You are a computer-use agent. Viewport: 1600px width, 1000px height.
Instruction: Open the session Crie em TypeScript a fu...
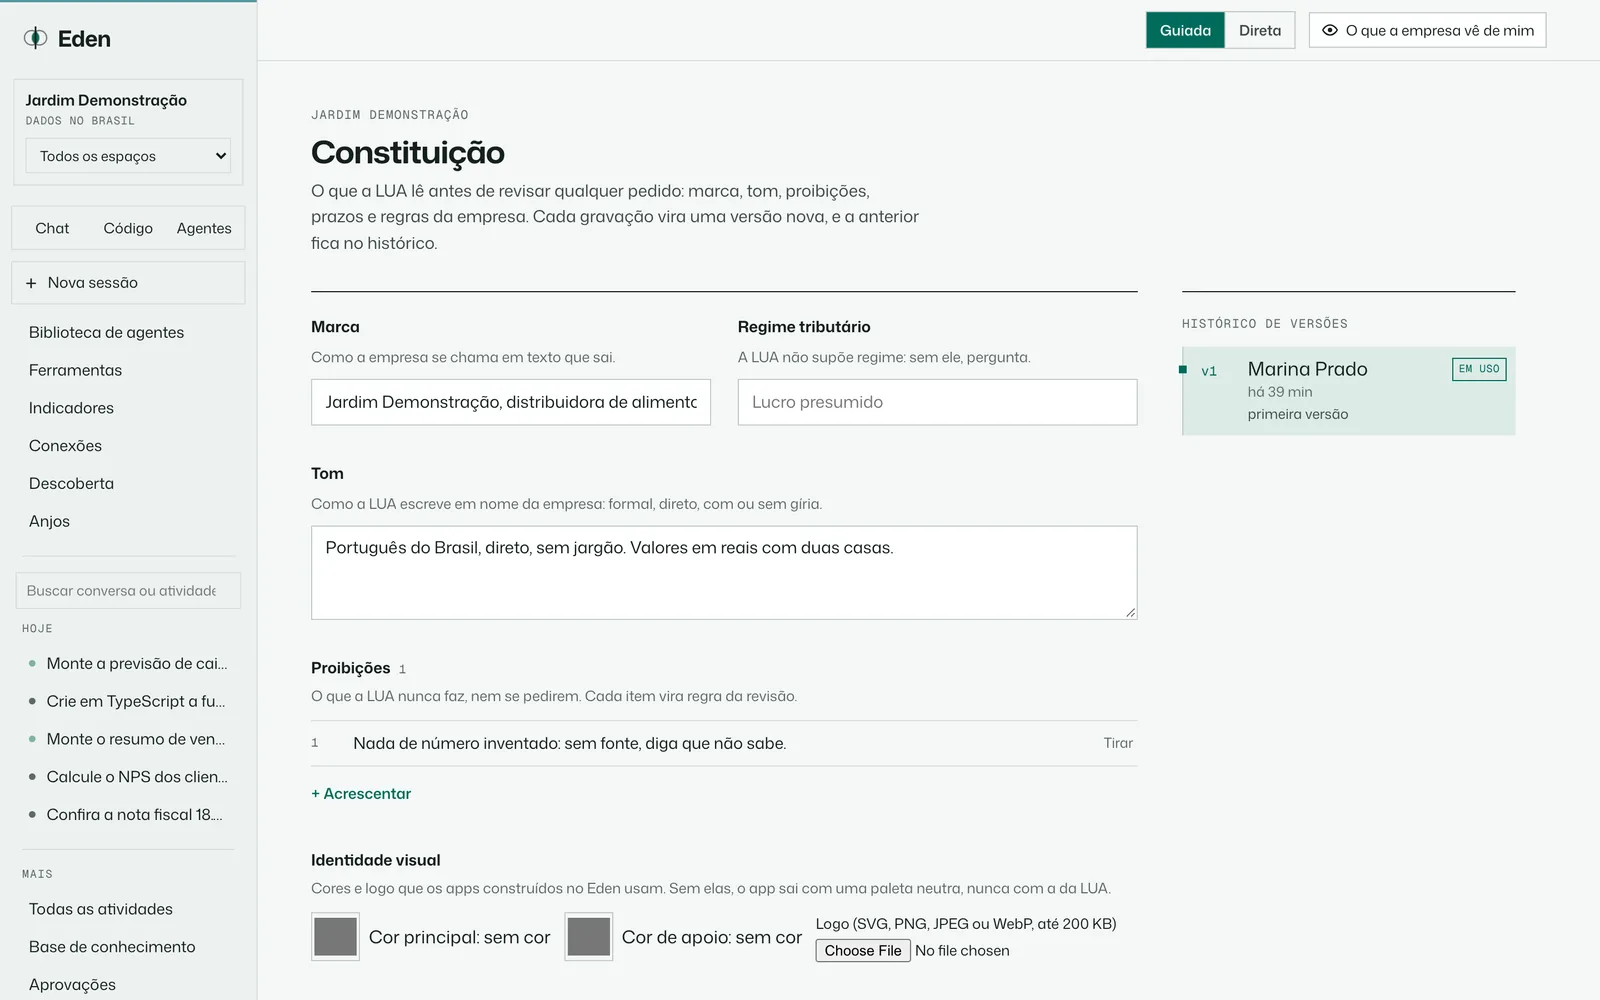(128, 702)
